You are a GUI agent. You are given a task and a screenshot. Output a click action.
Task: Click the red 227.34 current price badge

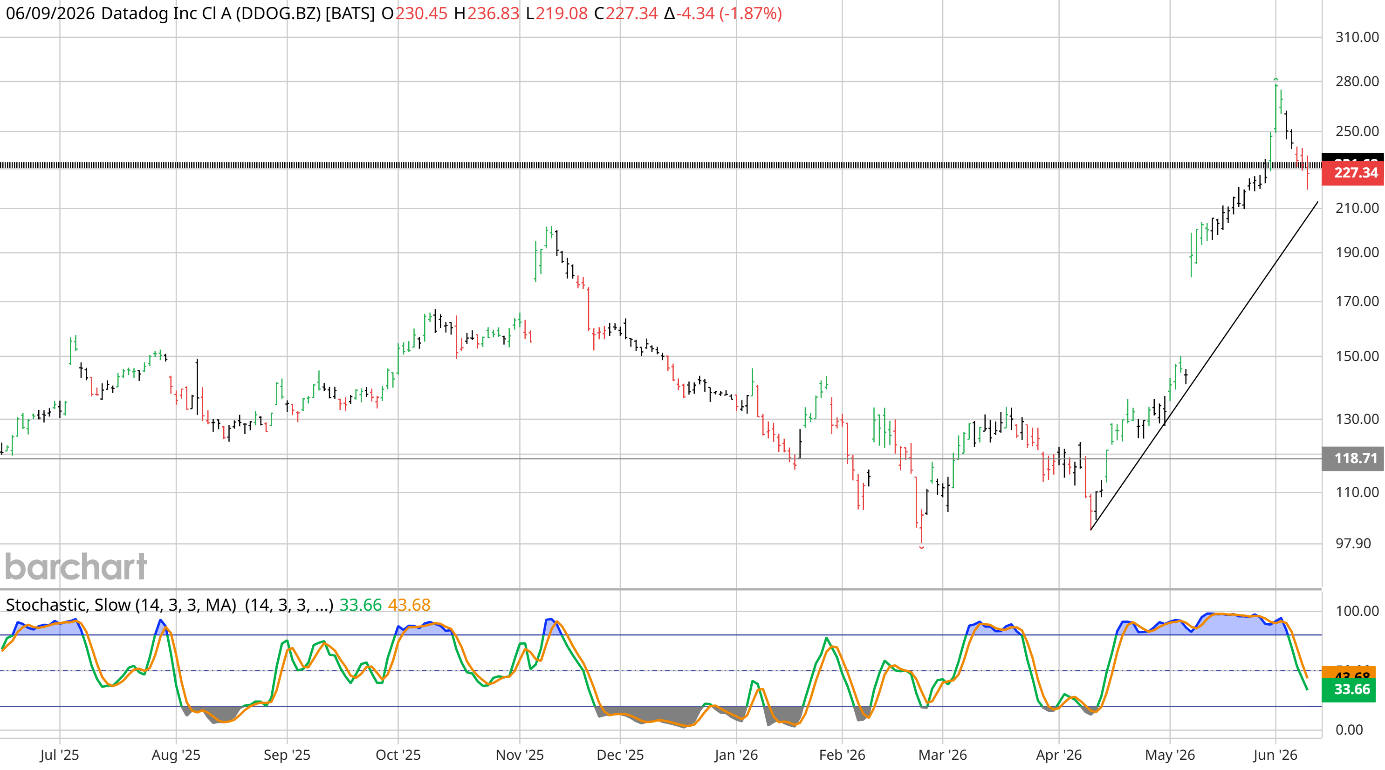[1353, 173]
